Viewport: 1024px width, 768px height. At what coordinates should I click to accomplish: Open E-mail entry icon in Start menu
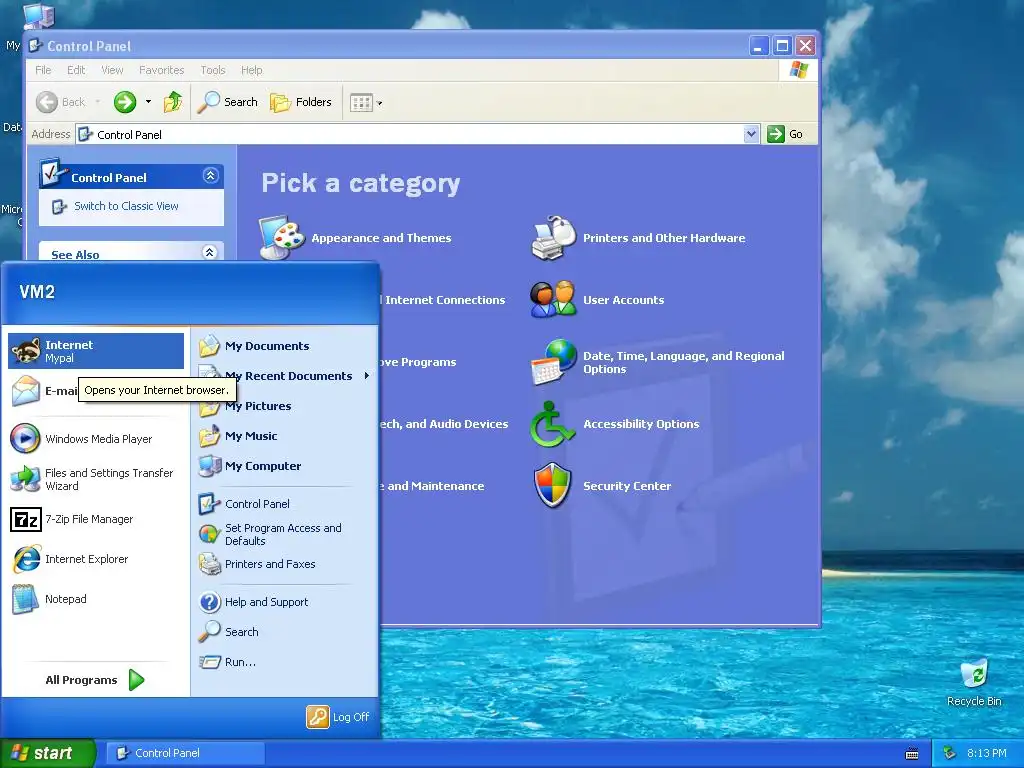pyautogui.click(x=26, y=391)
